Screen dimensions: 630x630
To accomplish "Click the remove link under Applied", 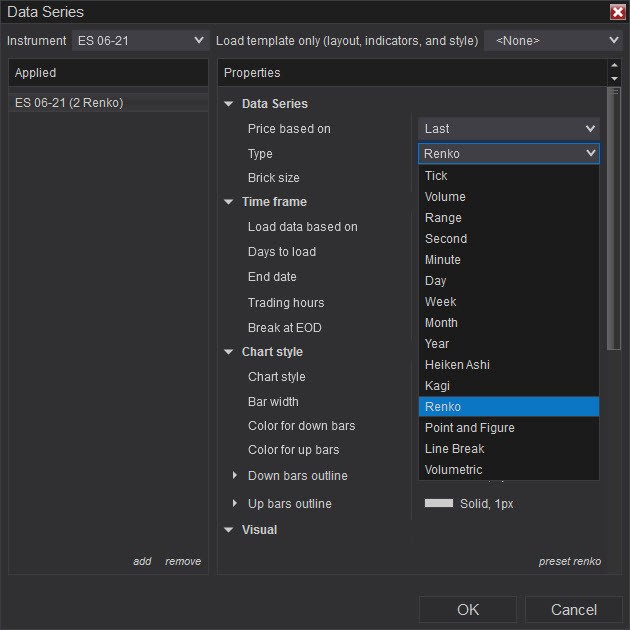I will tap(183, 561).
